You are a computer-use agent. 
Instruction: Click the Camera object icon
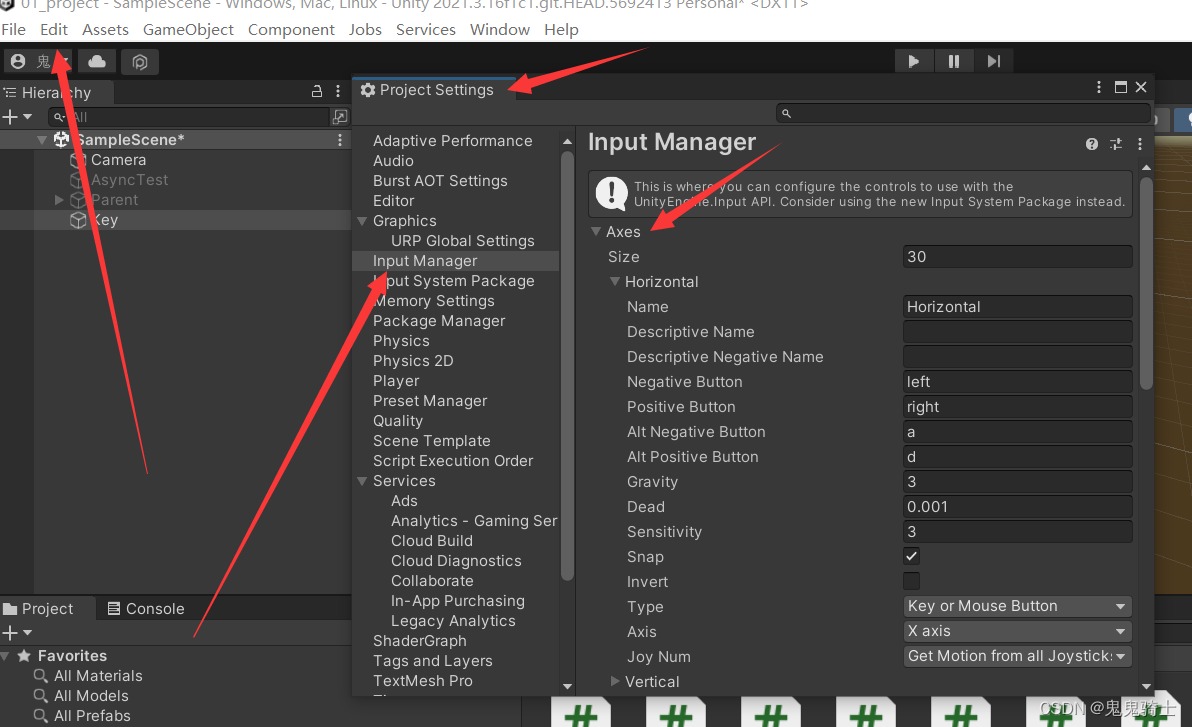(78, 160)
